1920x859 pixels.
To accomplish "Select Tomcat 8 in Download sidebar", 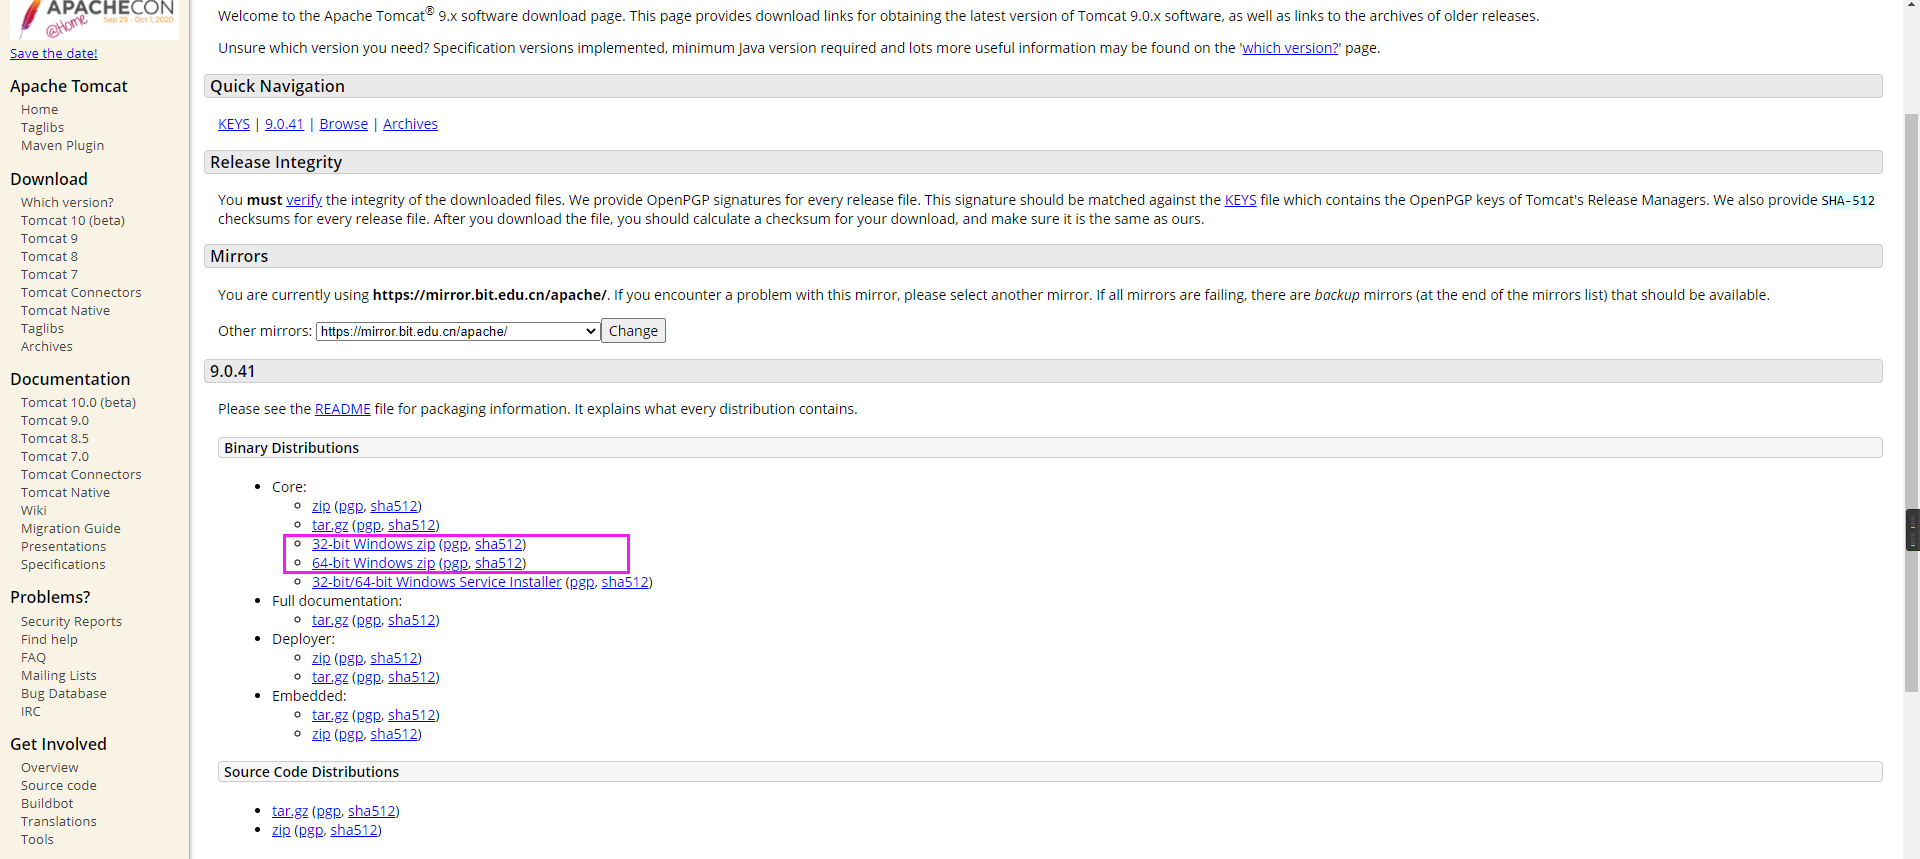I will point(49,257).
